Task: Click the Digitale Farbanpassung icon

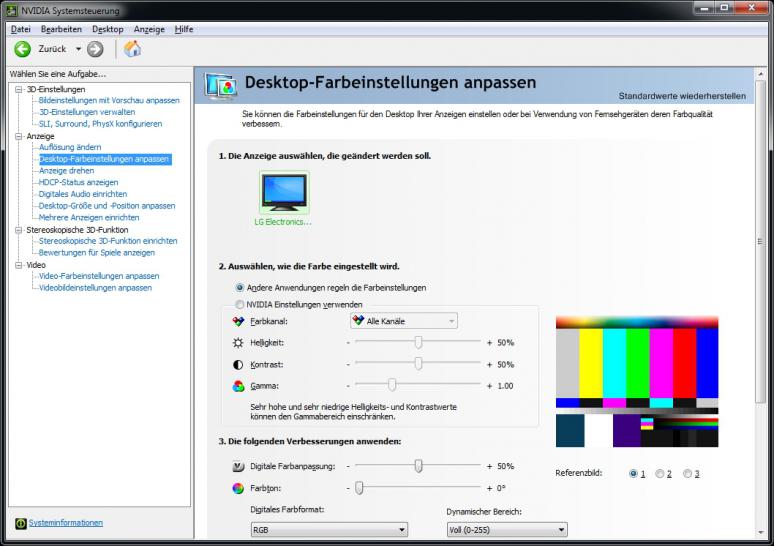Action: [x=238, y=466]
